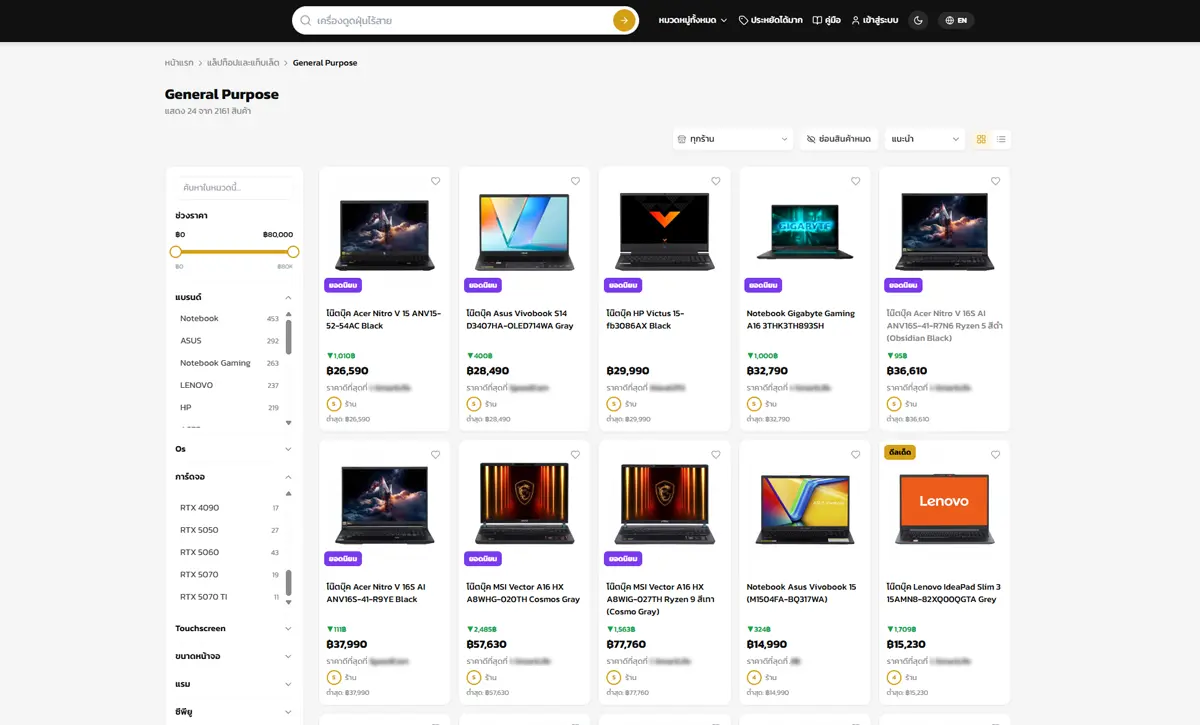Expand the แรม RAM filter section
This screenshot has height=725, width=1200.
point(234,684)
